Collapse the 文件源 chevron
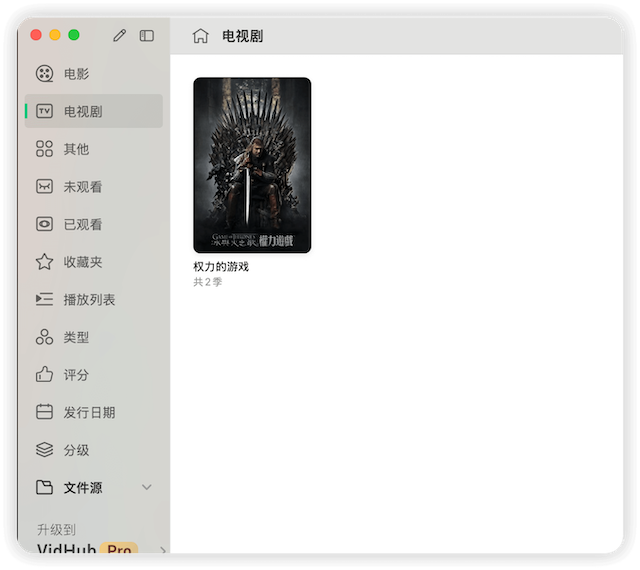Viewport: 640px width, 570px height. tap(147, 488)
